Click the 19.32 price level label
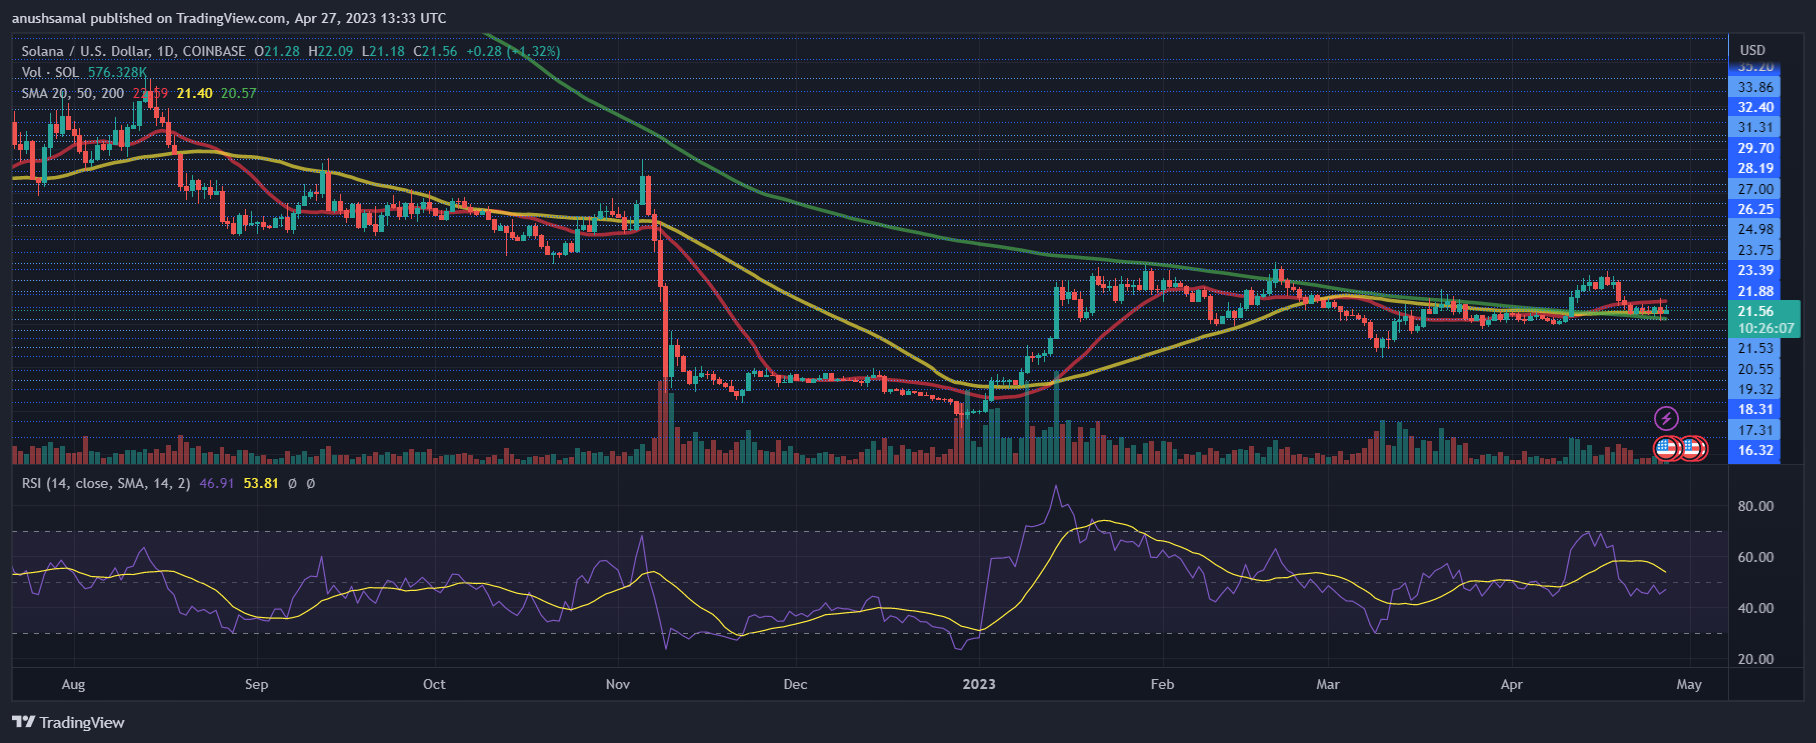1816x743 pixels. [x=1755, y=389]
